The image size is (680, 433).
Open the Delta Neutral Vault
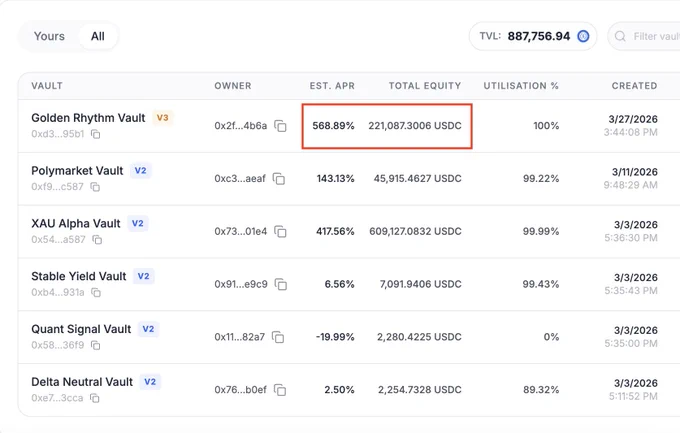82,382
